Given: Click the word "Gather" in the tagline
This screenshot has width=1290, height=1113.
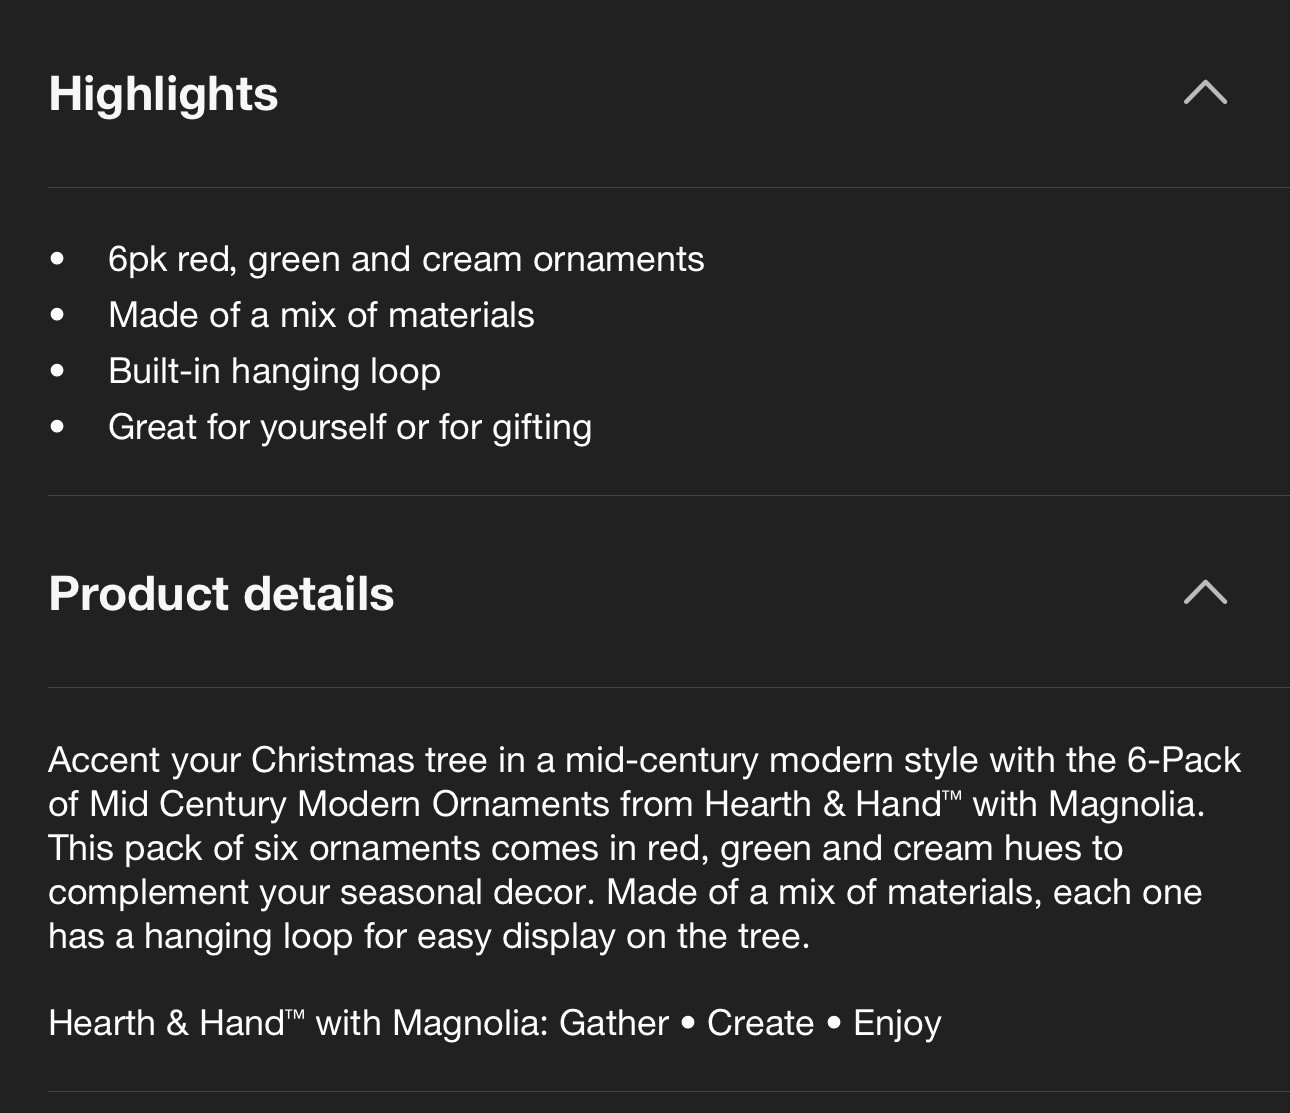Looking at the screenshot, I should click(613, 1023).
